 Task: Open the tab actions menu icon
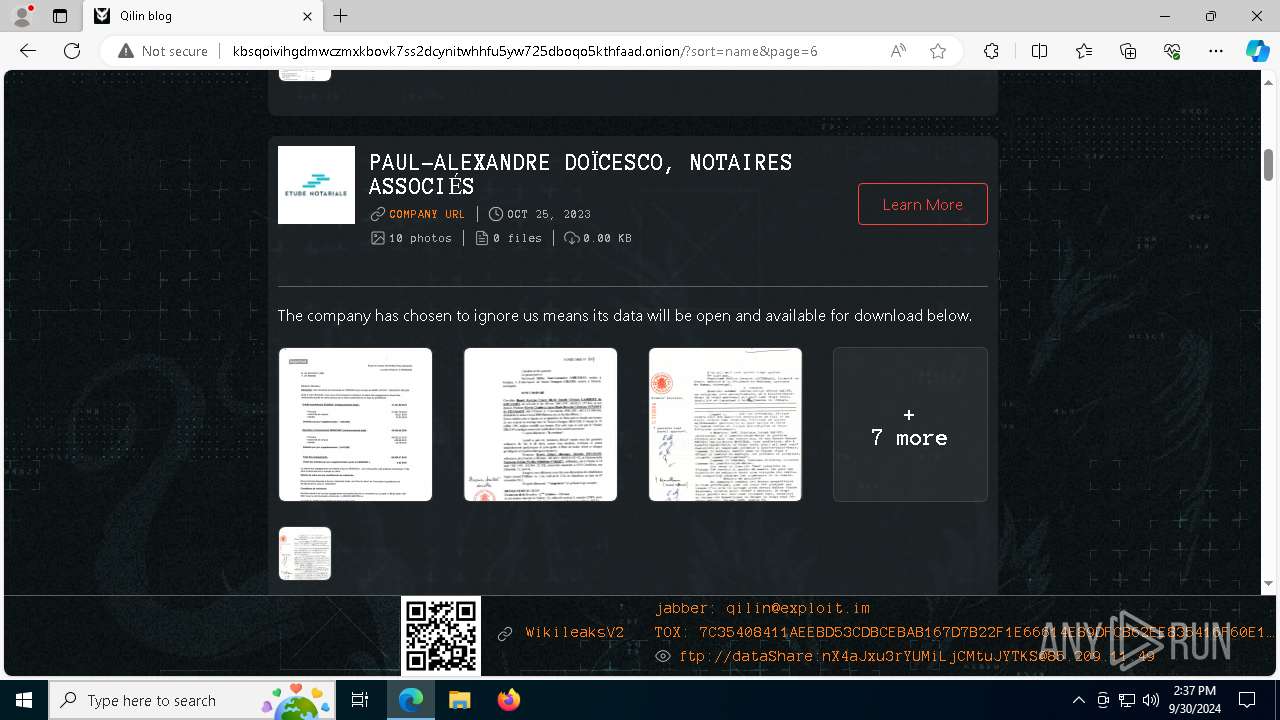pos(60,16)
